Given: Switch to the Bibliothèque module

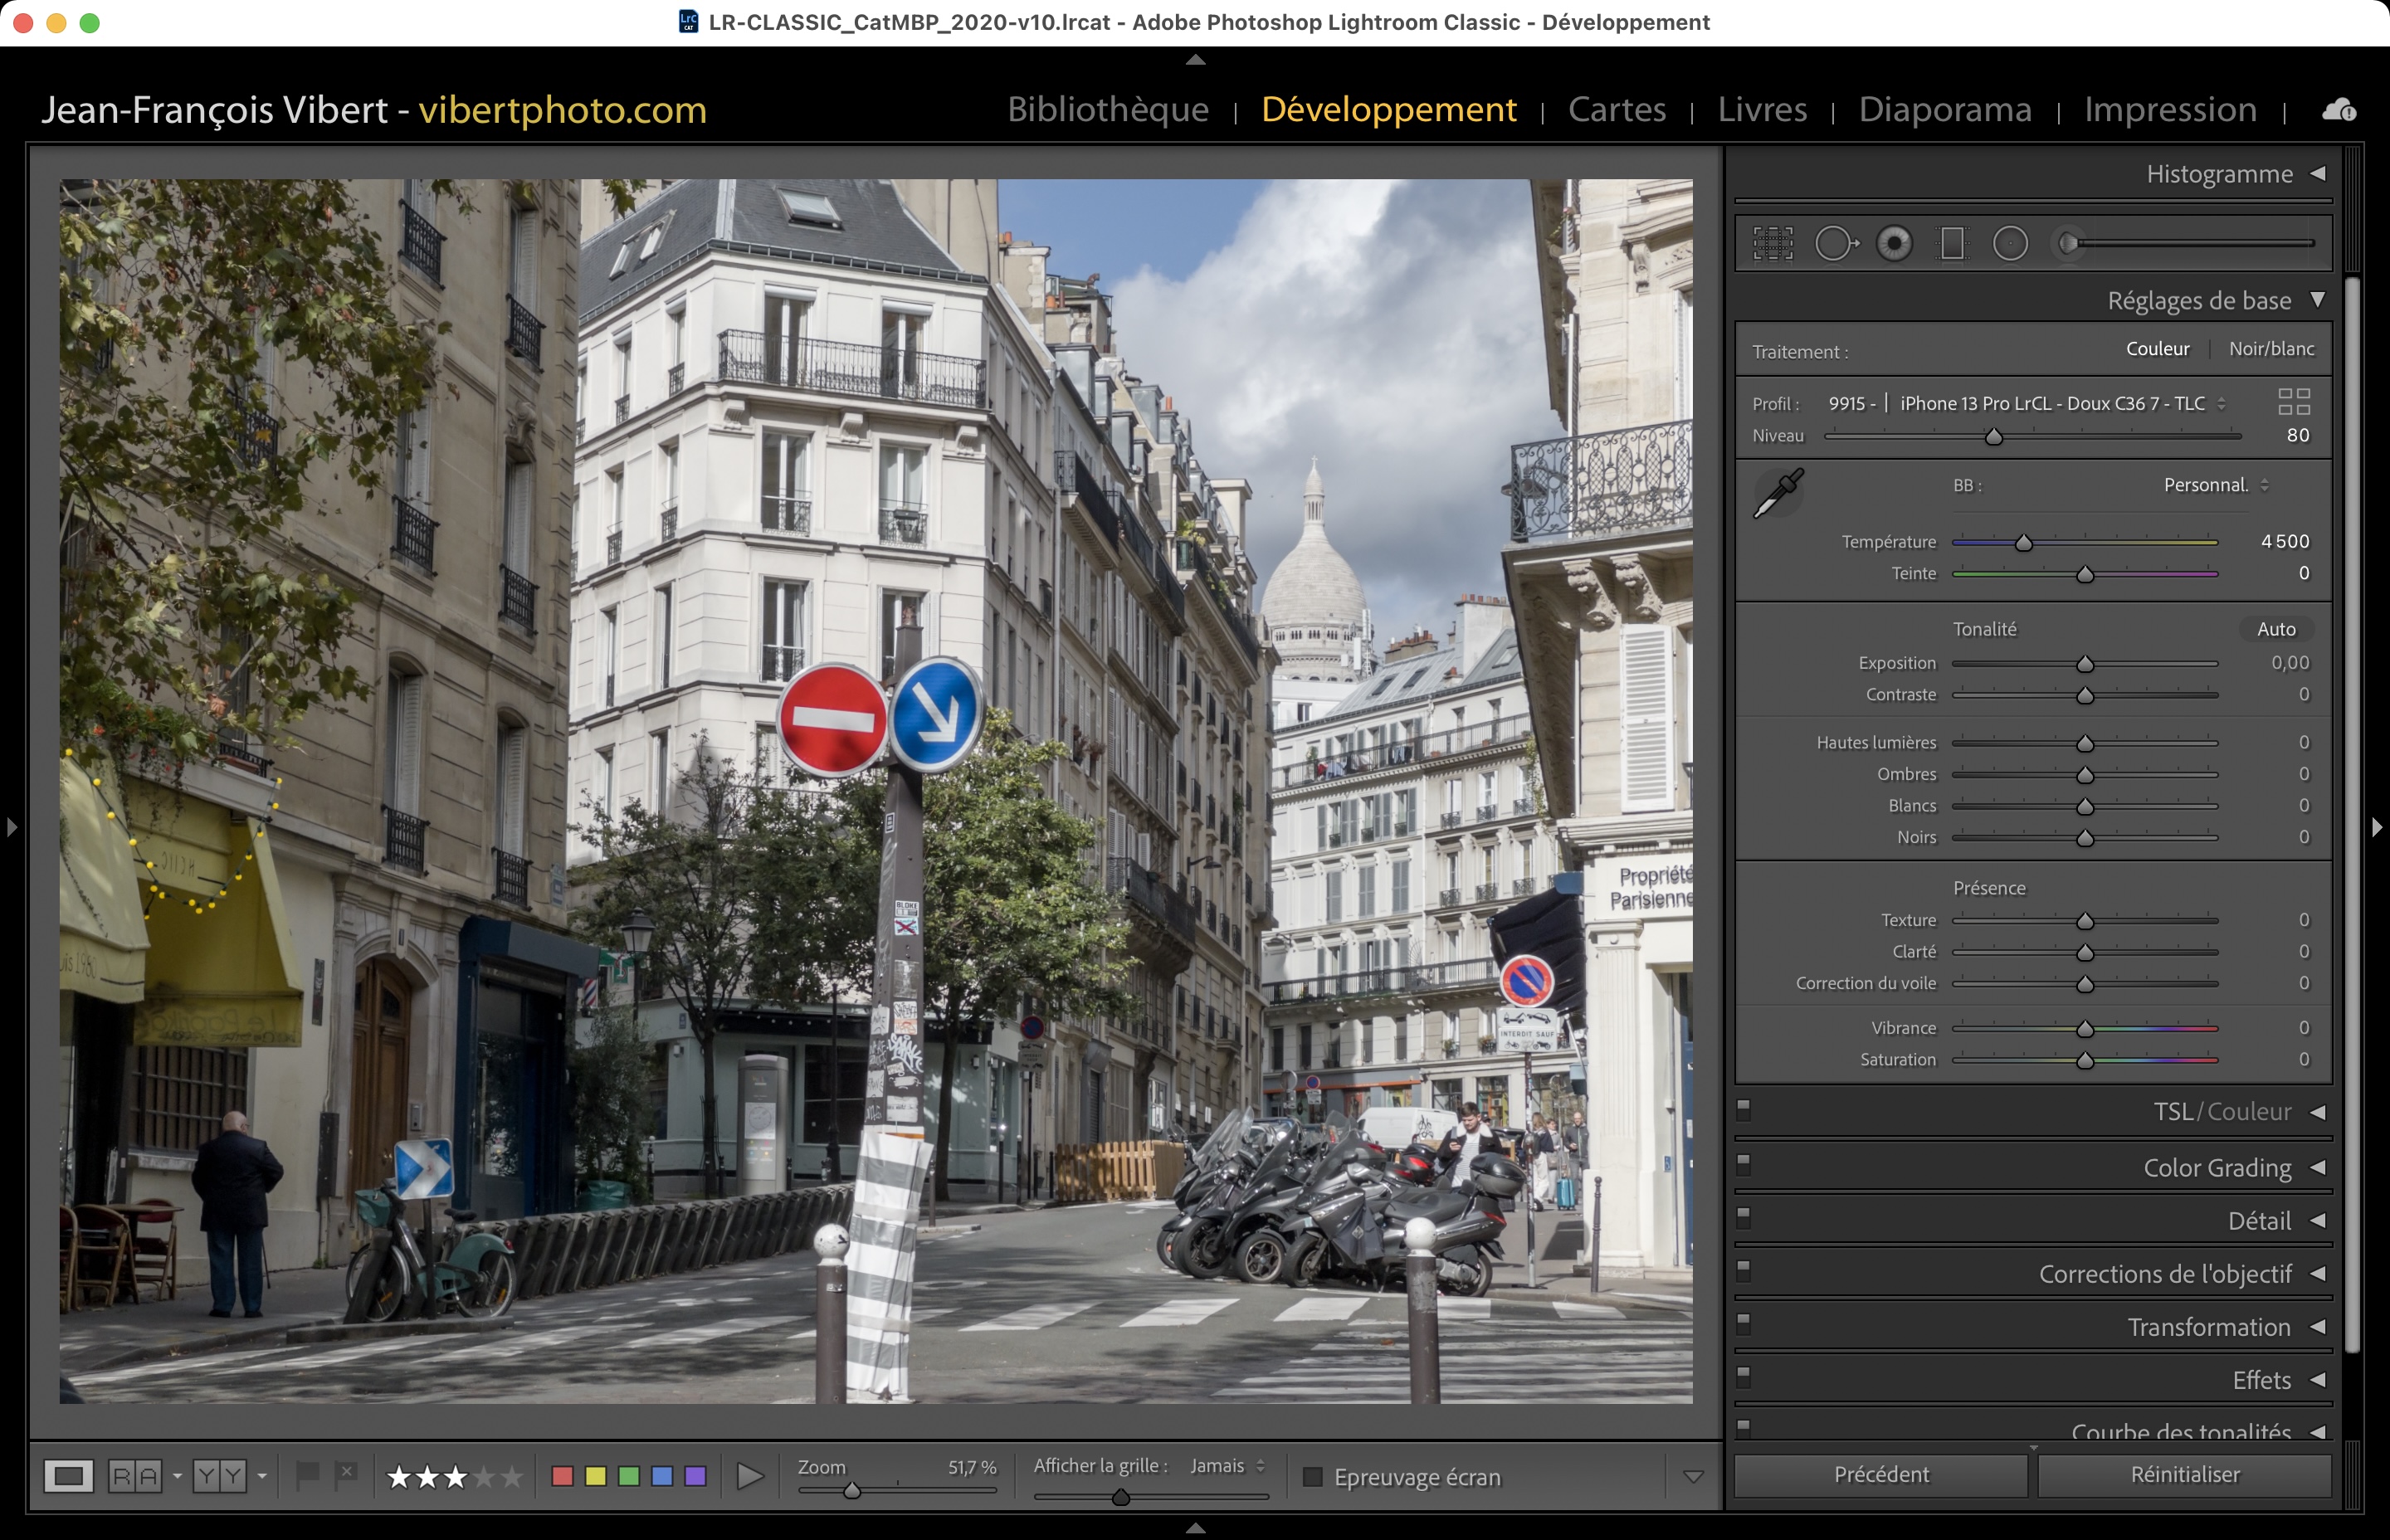Looking at the screenshot, I should (x=1108, y=109).
